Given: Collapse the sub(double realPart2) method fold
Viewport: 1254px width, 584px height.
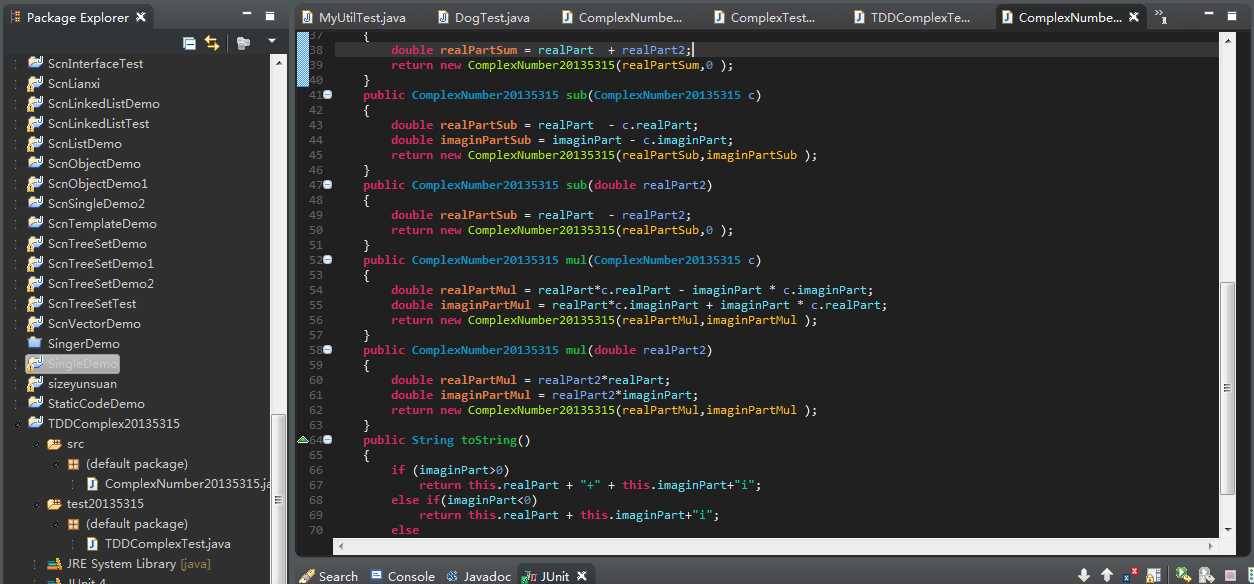Looking at the screenshot, I should [x=327, y=185].
